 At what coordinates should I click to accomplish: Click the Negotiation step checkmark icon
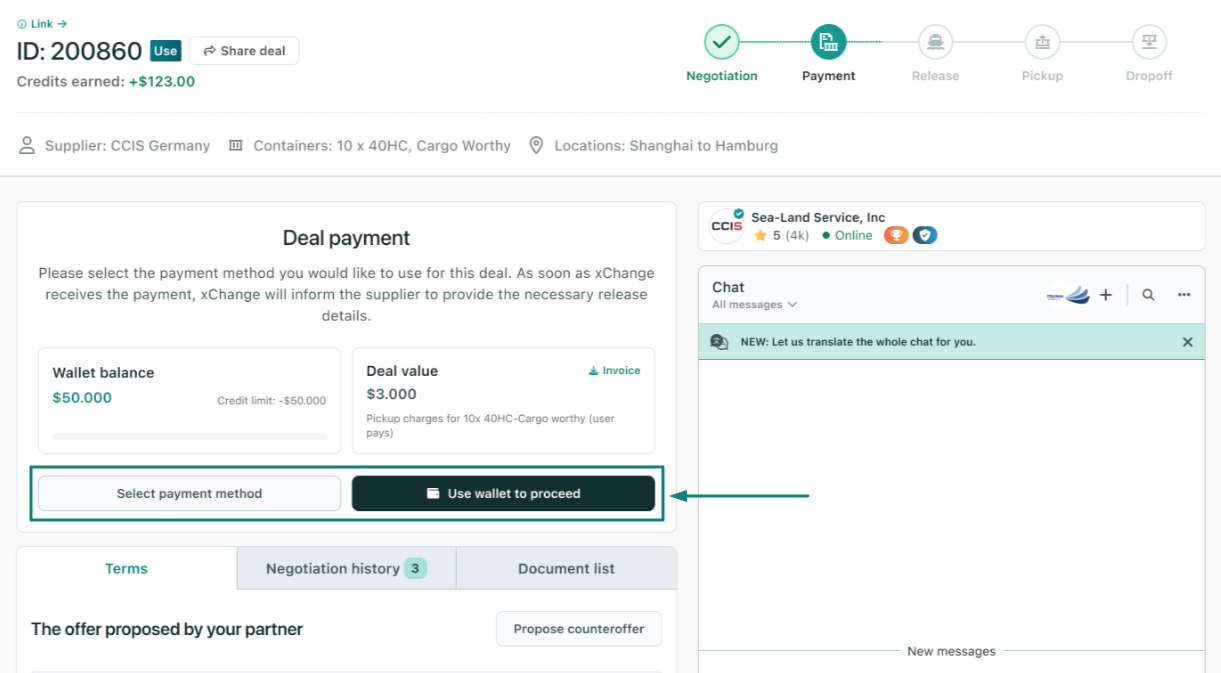722,42
